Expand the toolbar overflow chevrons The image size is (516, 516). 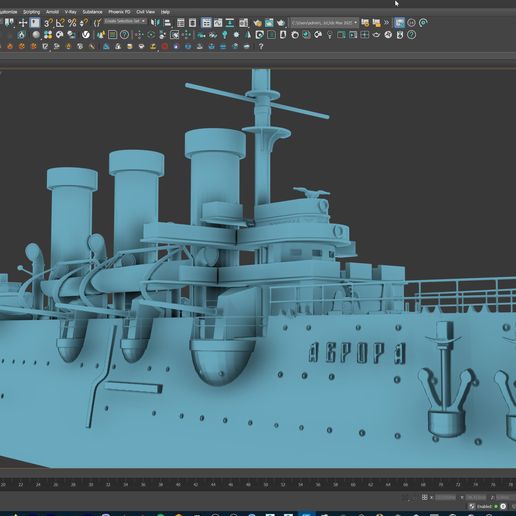(x=386, y=23)
